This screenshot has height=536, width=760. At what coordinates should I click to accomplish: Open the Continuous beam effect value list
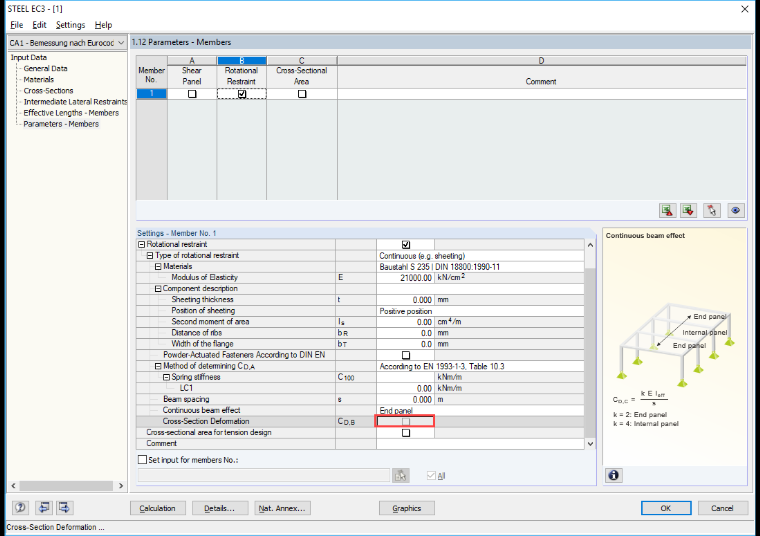pos(480,410)
